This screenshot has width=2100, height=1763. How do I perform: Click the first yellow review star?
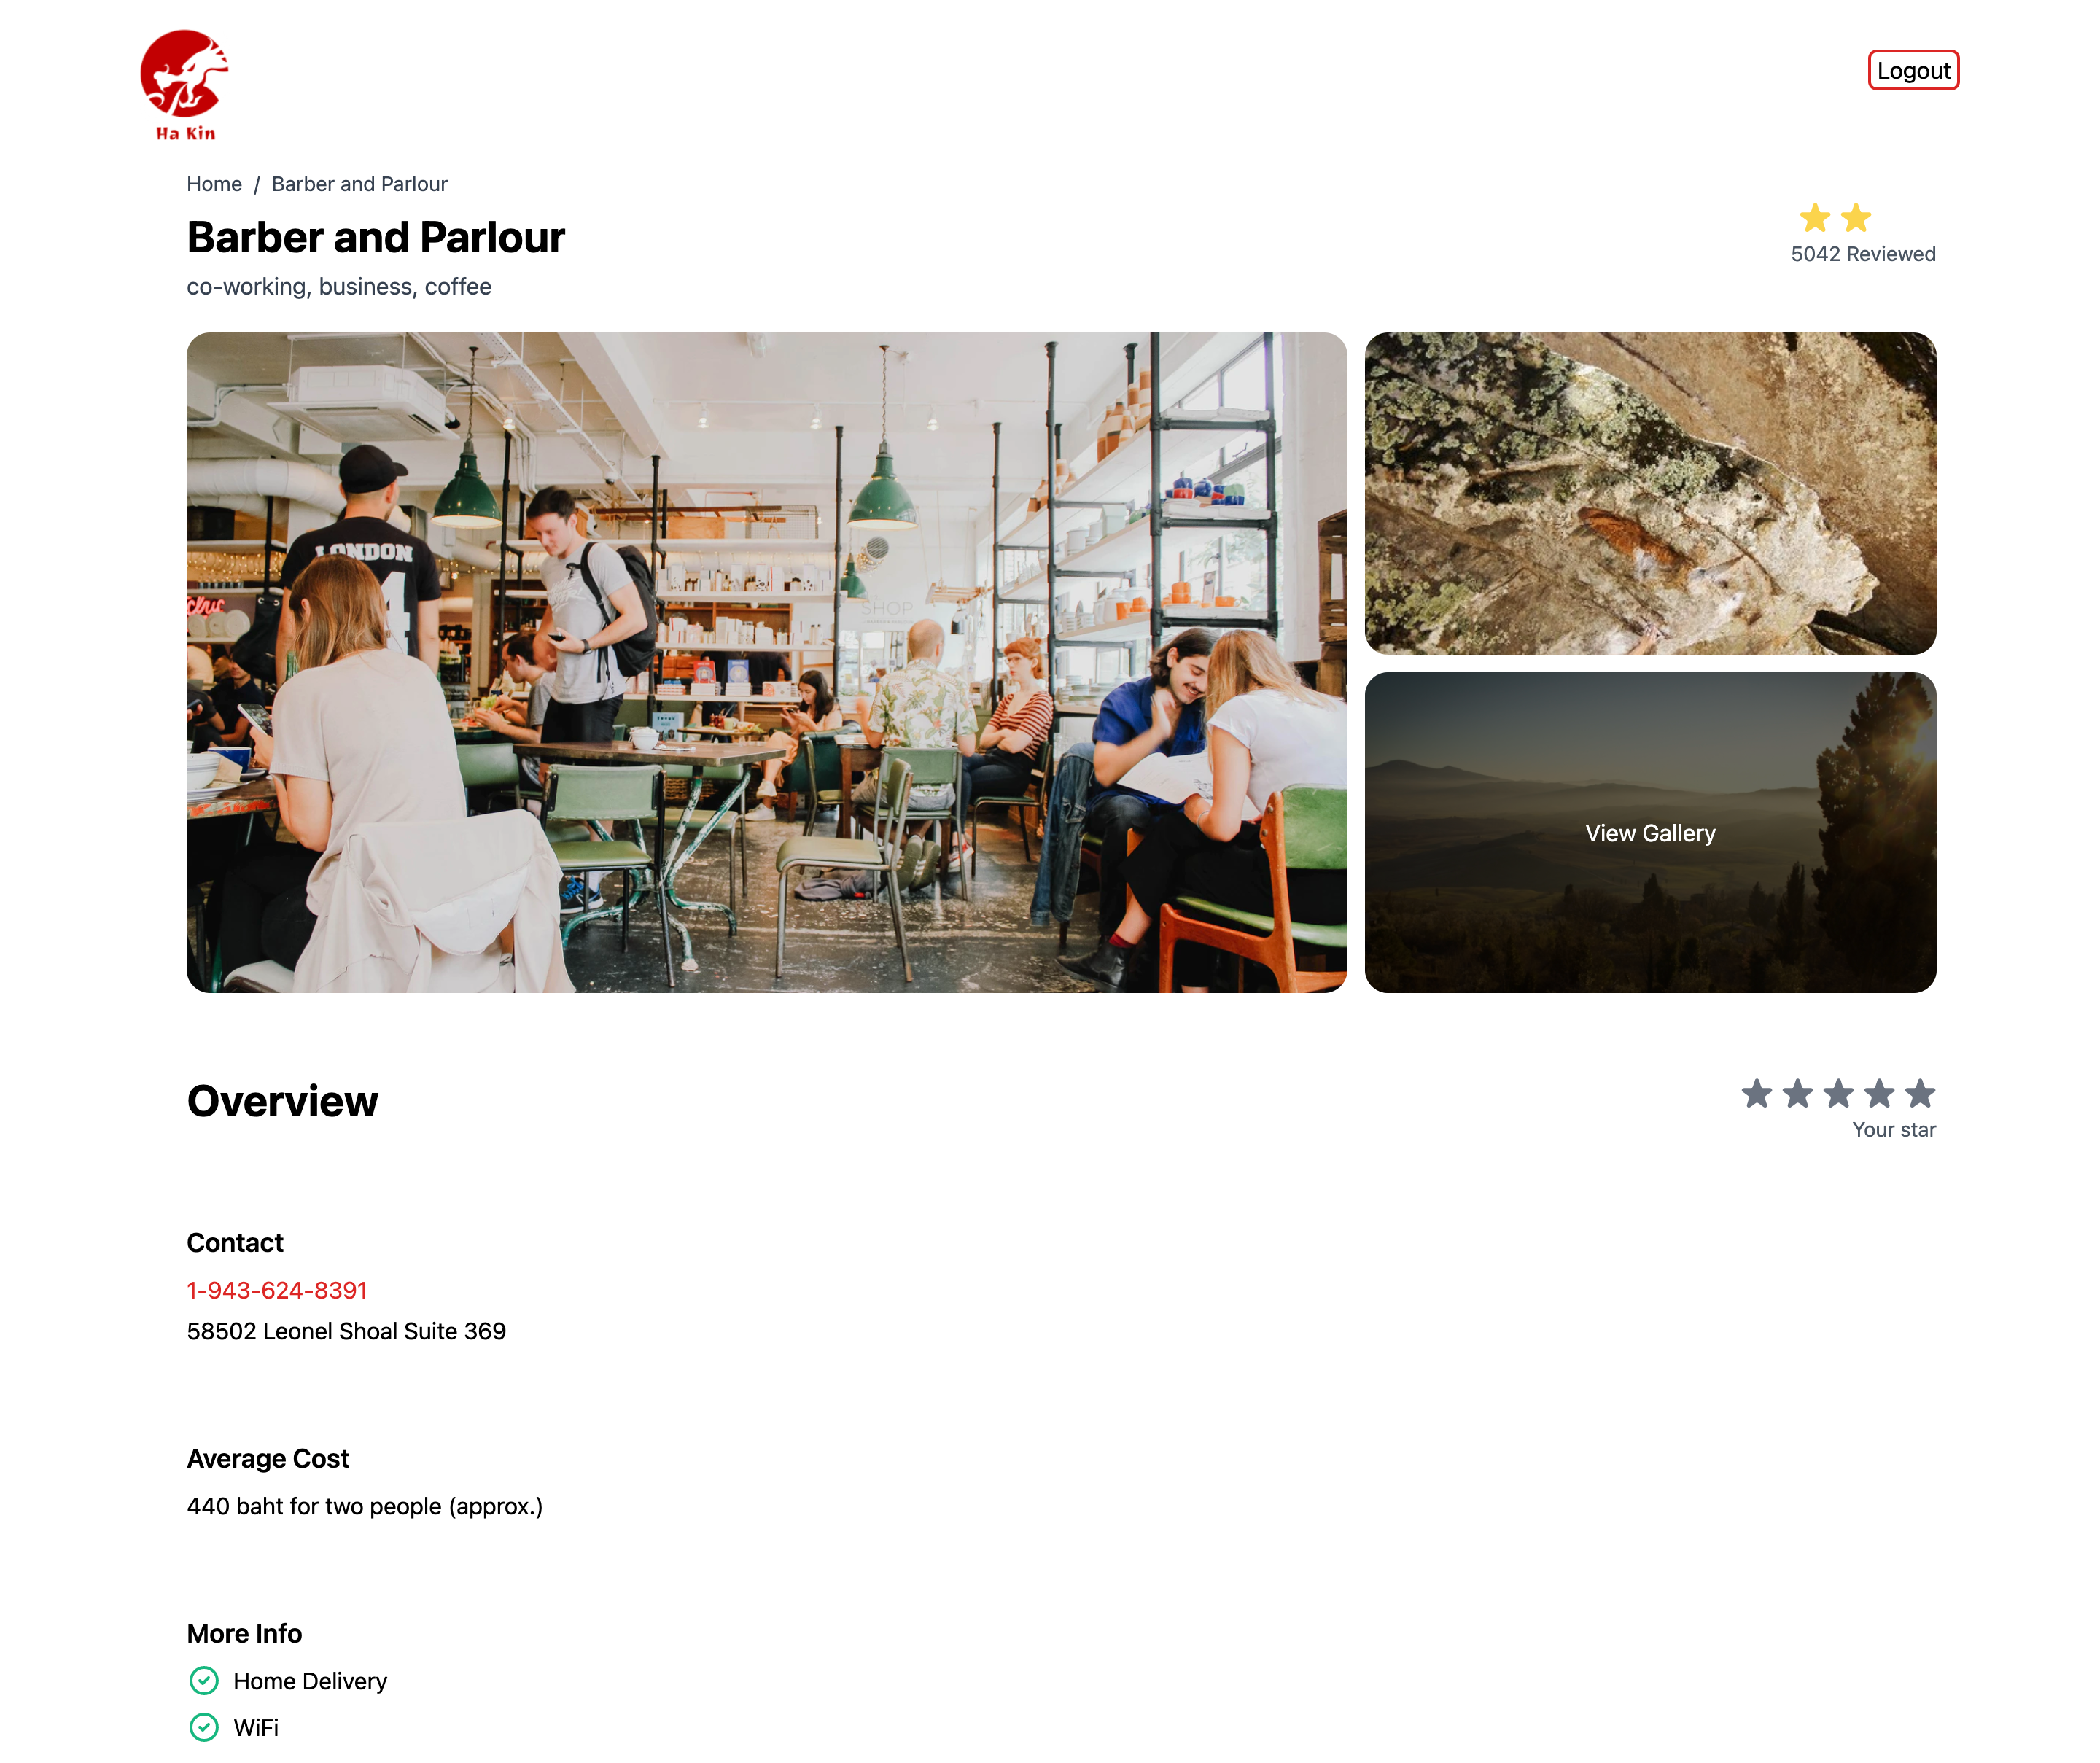click(1815, 217)
